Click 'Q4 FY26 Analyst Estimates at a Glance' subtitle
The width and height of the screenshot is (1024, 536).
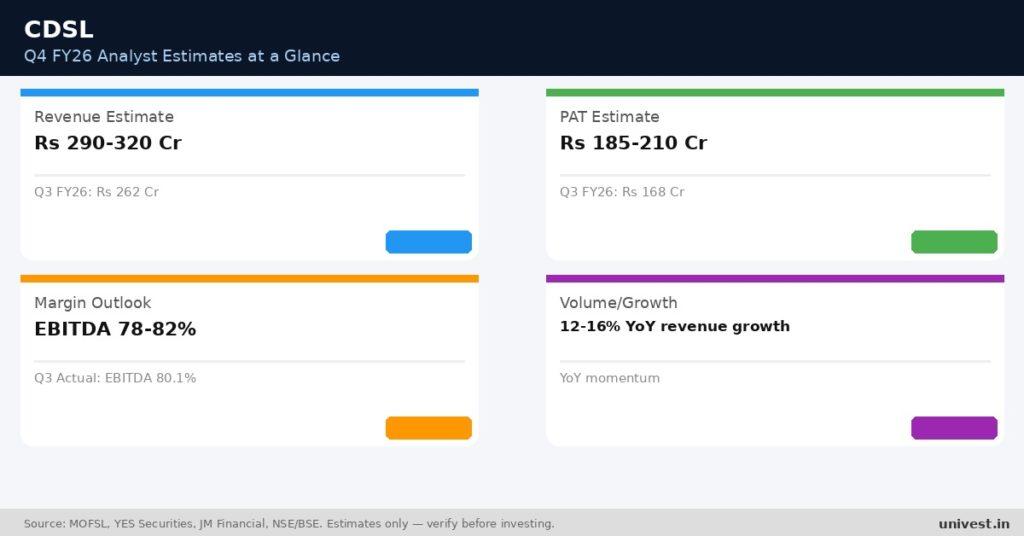(182, 56)
